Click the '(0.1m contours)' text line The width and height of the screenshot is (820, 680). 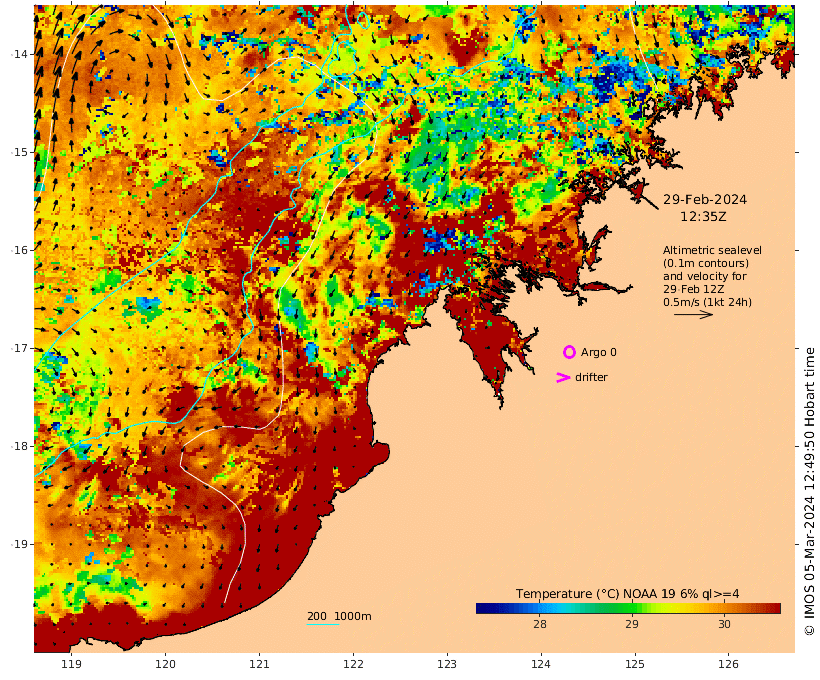[x=706, y=263]
